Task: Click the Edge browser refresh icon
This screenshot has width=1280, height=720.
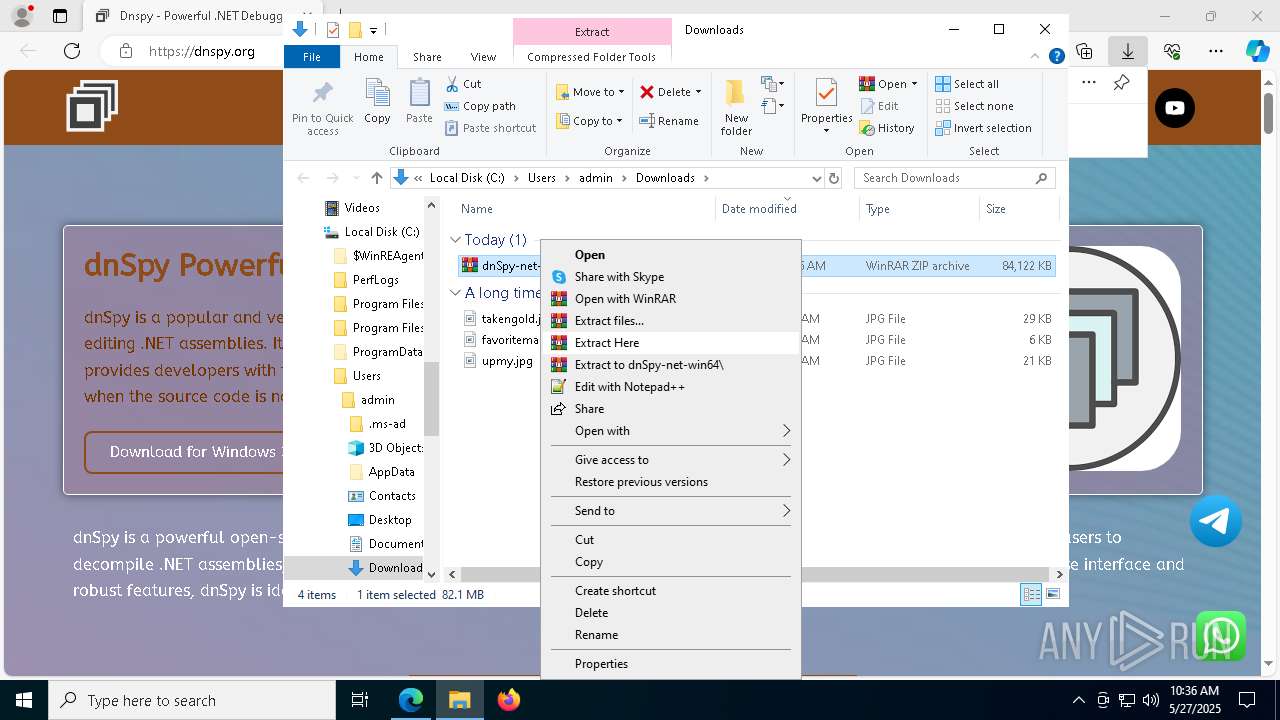Action: click(71, 50)
